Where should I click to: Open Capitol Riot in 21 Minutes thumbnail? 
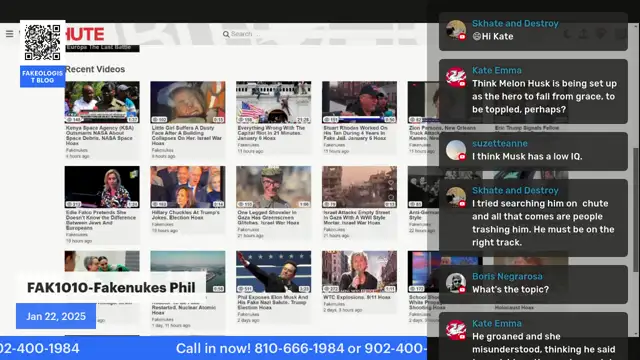click(x=273, y=102)
